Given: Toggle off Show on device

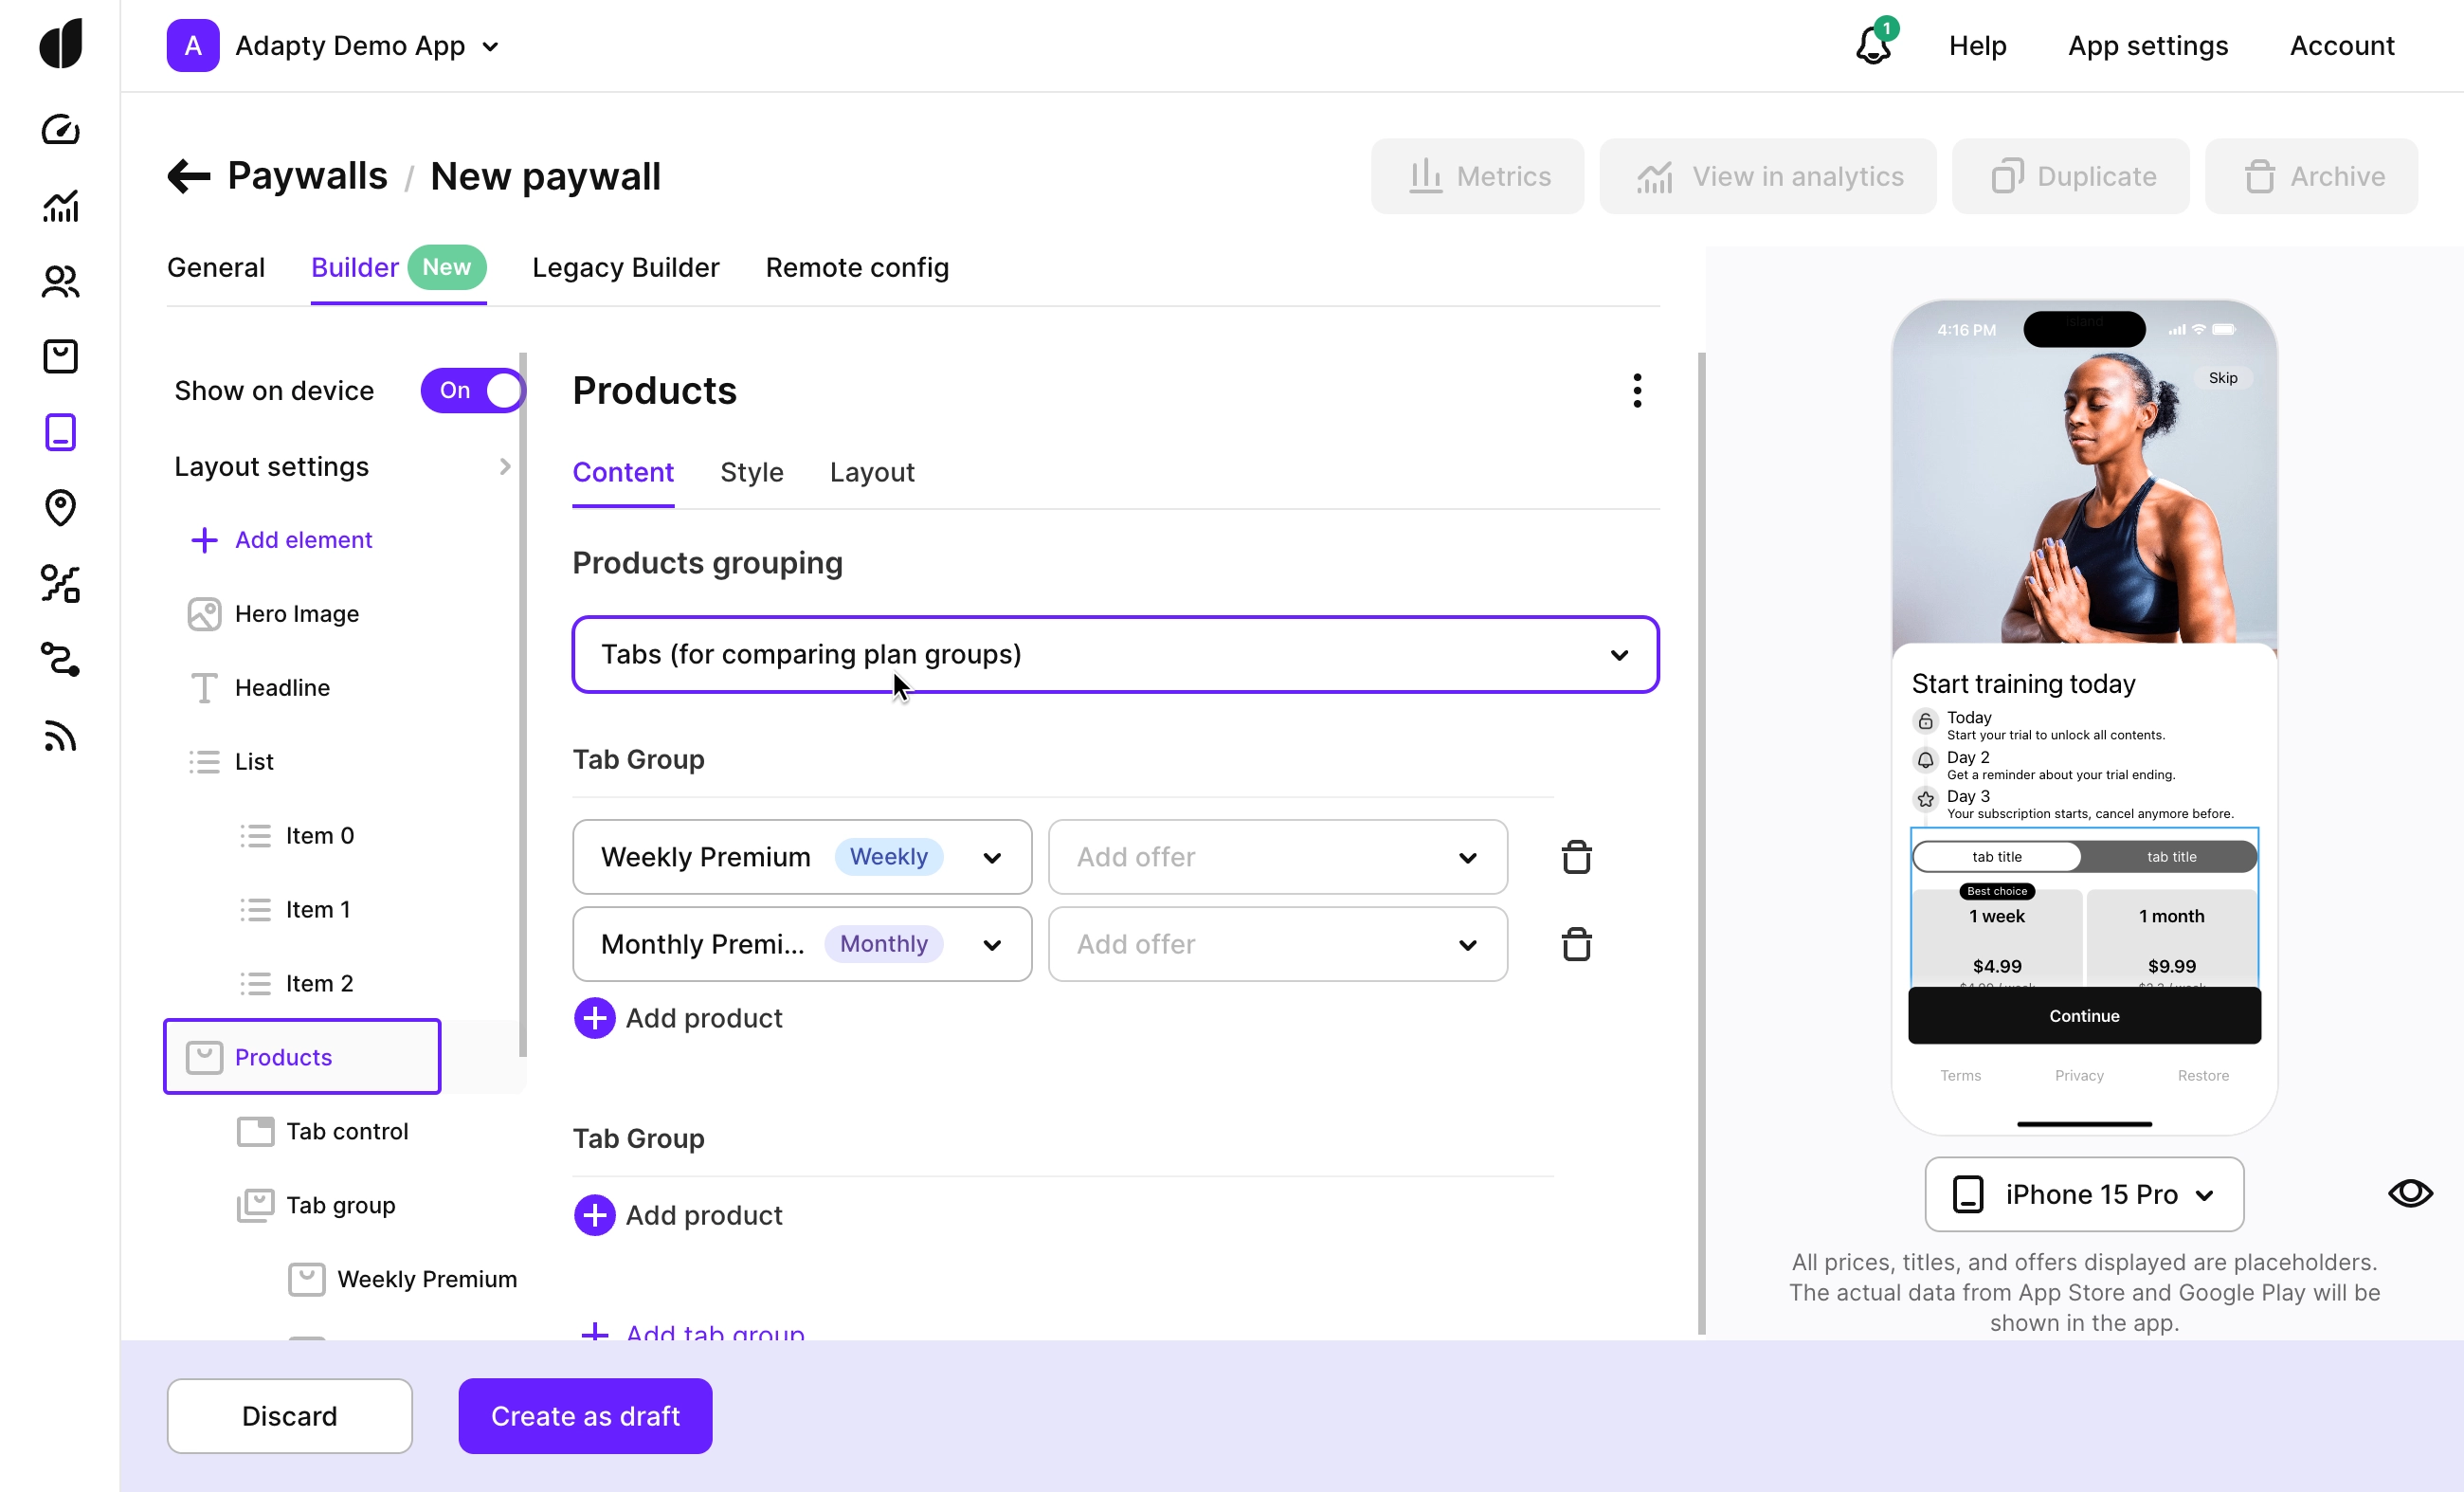Looking at the screenshot, I should point(471,390).
